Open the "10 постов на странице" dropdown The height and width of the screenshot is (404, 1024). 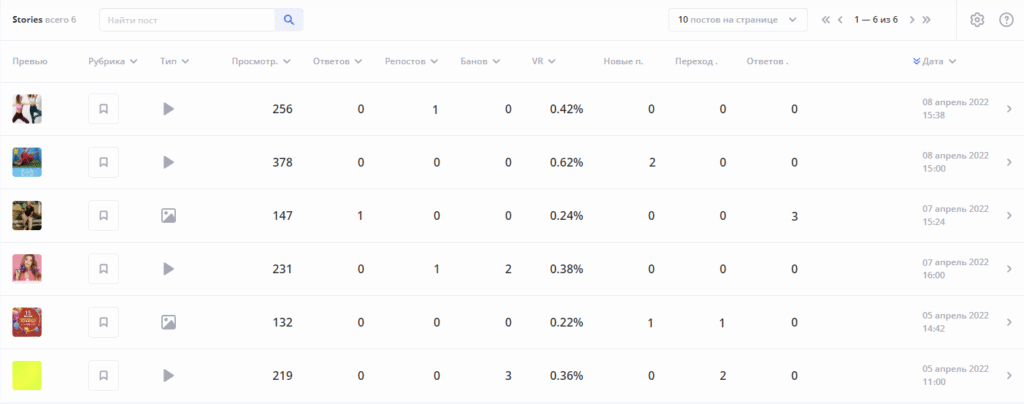pos(738,19)
